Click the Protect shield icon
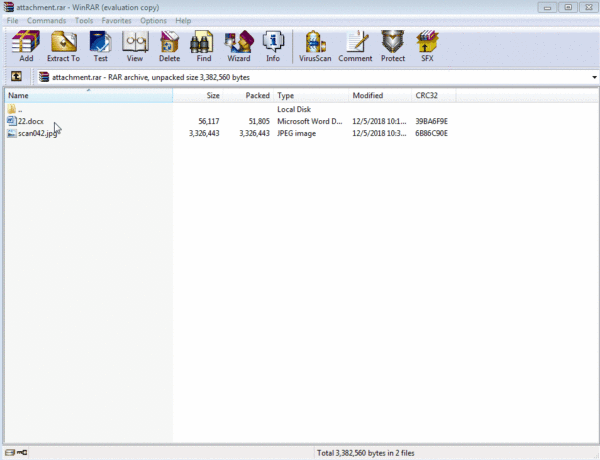Viewport: 600px width, 460px height. 393,46
